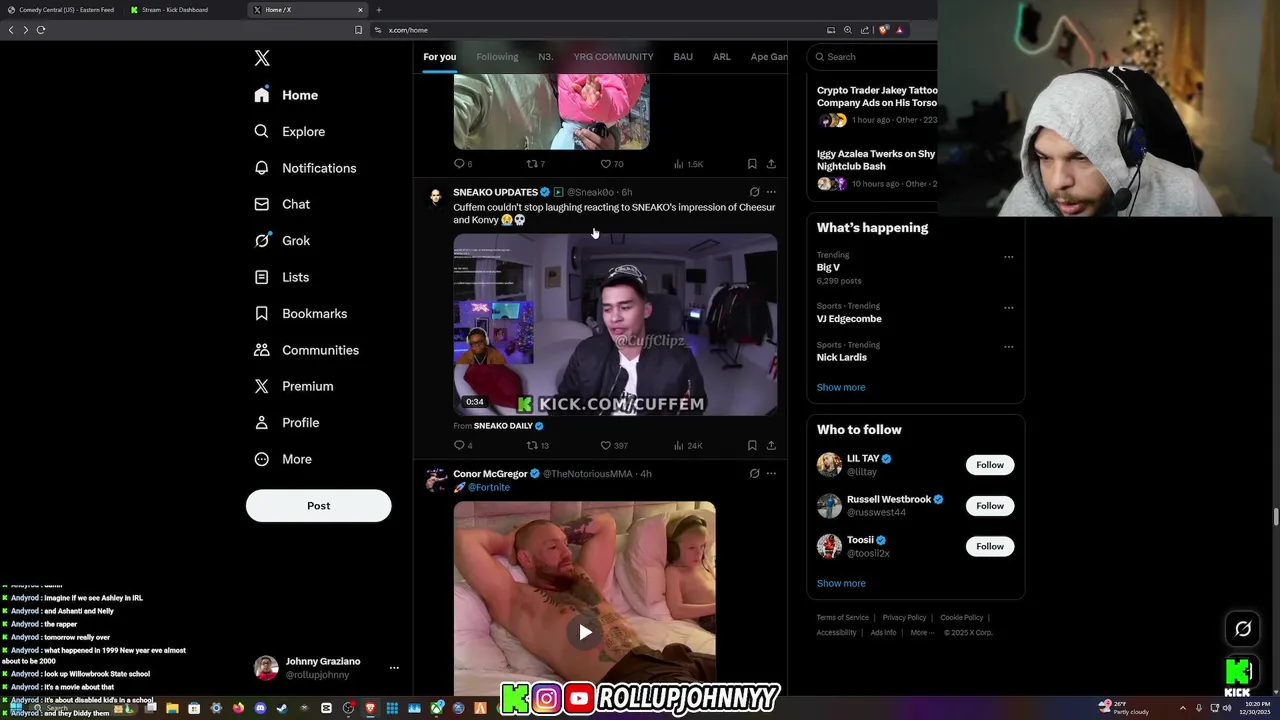Click the X search field
1280x720 pixels.
(x=874, y=57)
